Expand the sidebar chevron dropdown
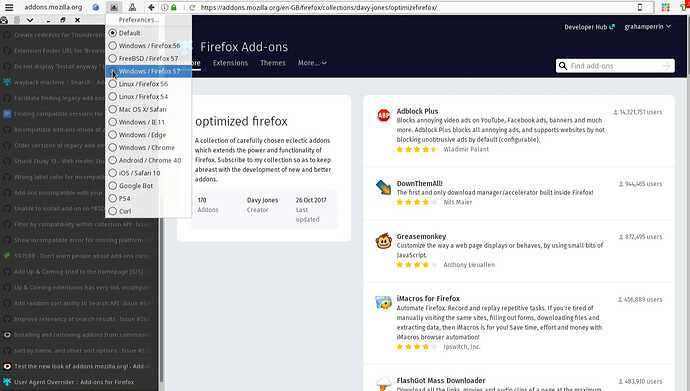 (x=30, y=20)
